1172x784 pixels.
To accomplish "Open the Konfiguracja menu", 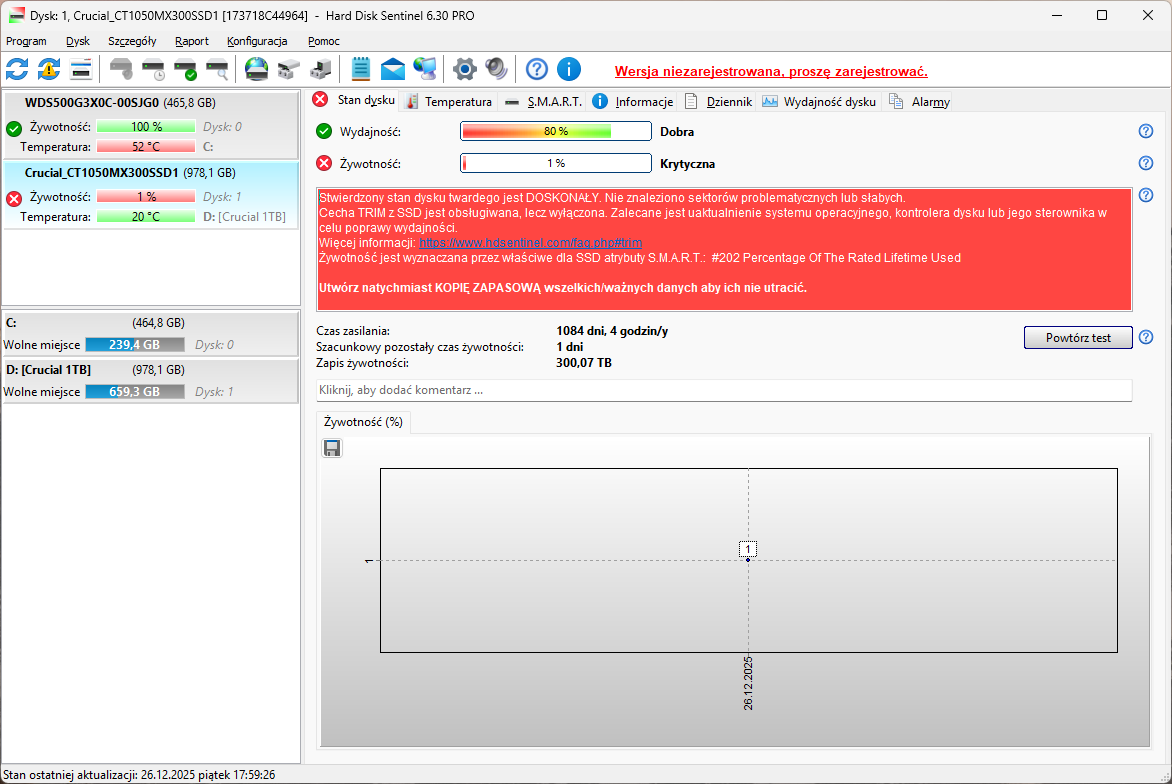I will 257,41.
